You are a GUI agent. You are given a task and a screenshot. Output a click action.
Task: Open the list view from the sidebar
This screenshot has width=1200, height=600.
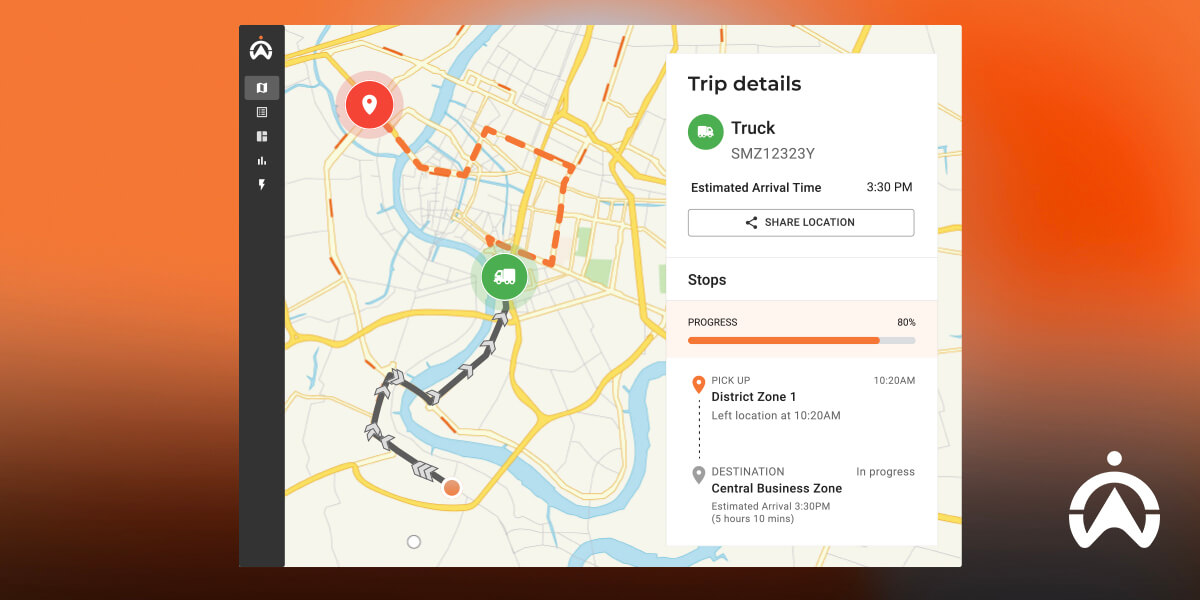point(261,112)
